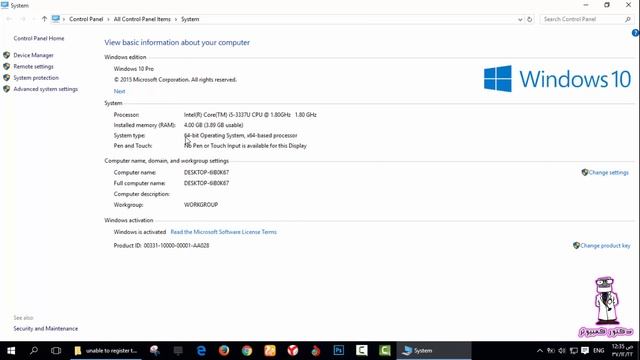The width and height of the screenshot is (640, 360).
Task: Click the shield icon beside System protection
Action: pos(7,78)
